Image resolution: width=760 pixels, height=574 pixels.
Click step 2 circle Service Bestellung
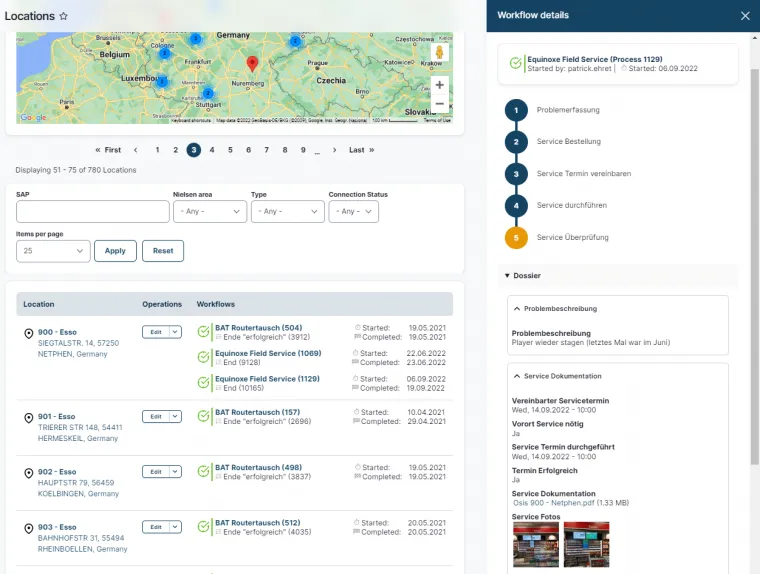coord(516,142)
